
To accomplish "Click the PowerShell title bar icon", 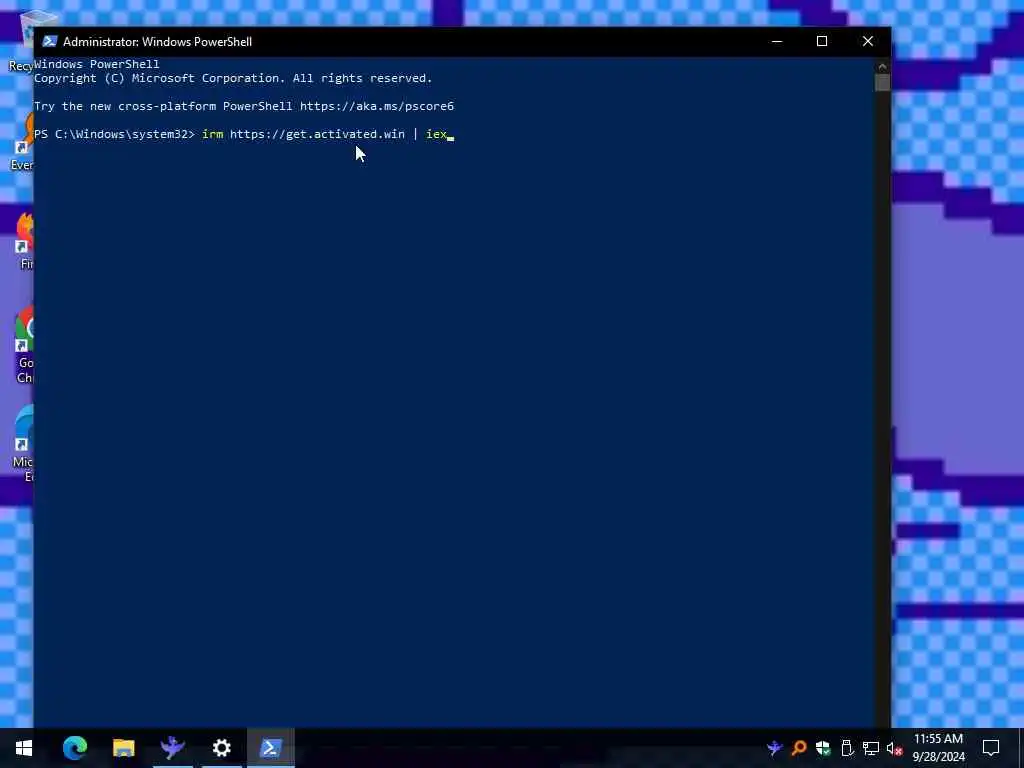I will 50,41.
